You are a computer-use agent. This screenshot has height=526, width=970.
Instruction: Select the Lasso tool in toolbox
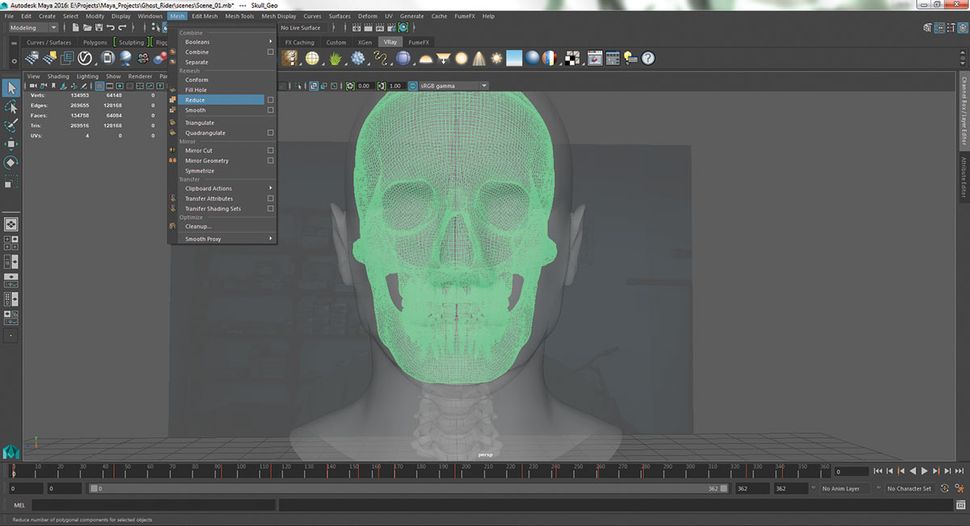11,107
